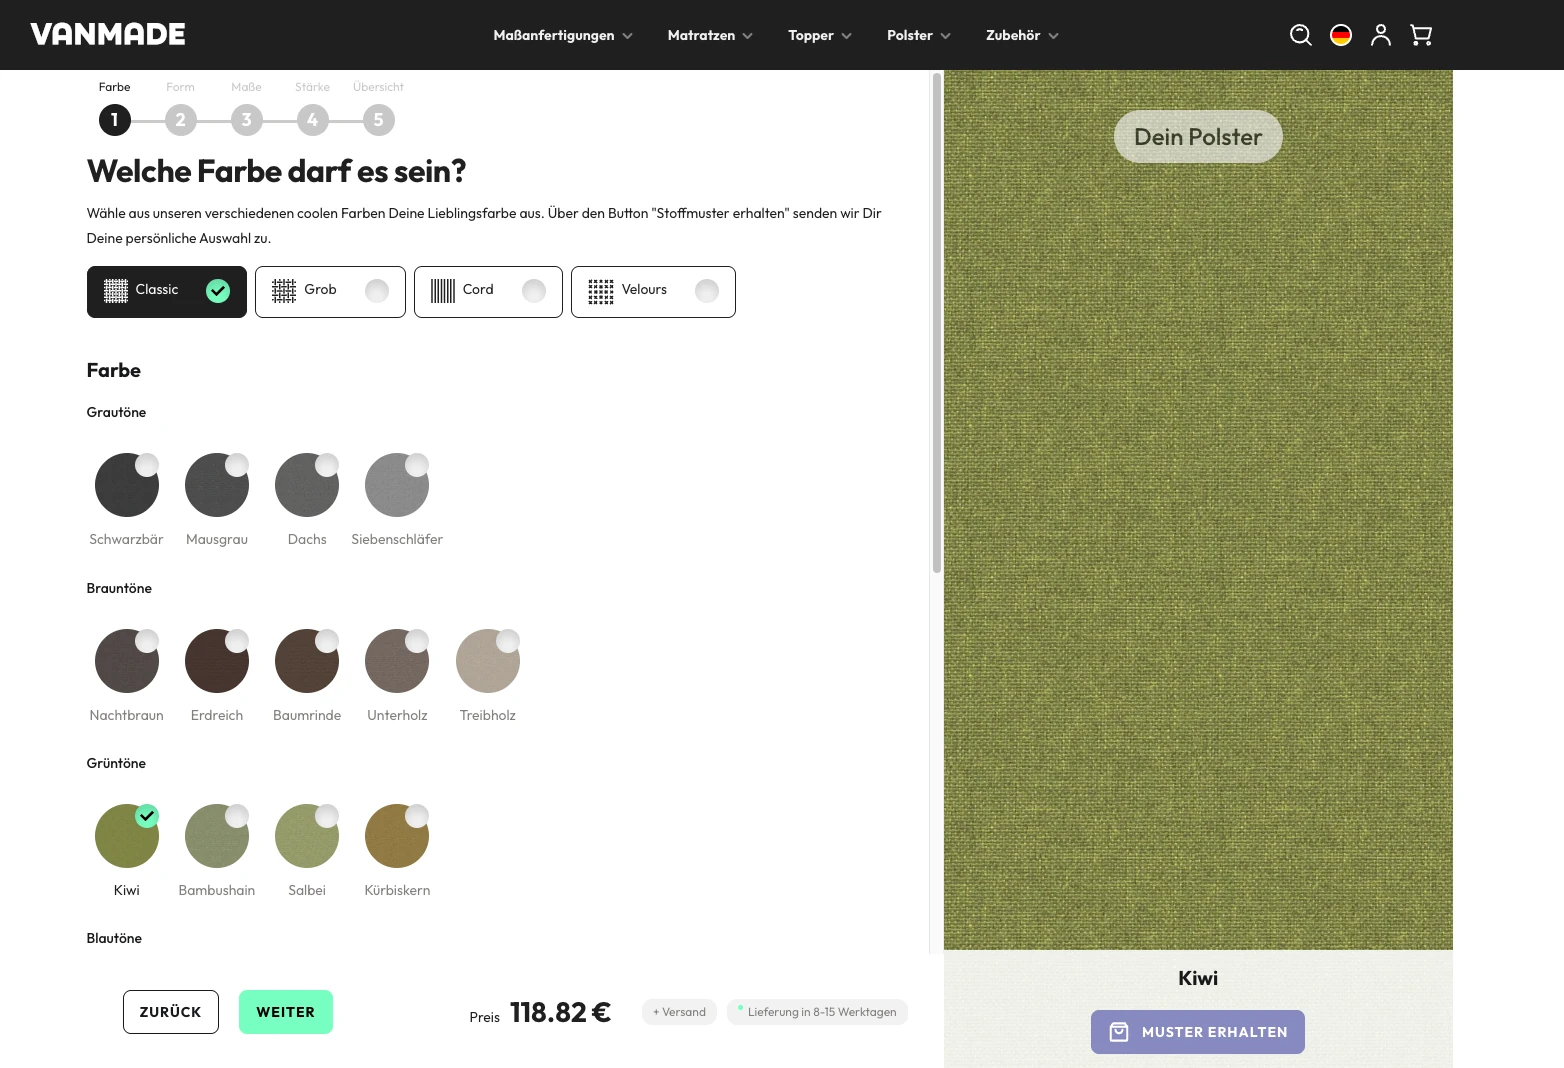Jump to step 3 Maße

click(246, 120)
